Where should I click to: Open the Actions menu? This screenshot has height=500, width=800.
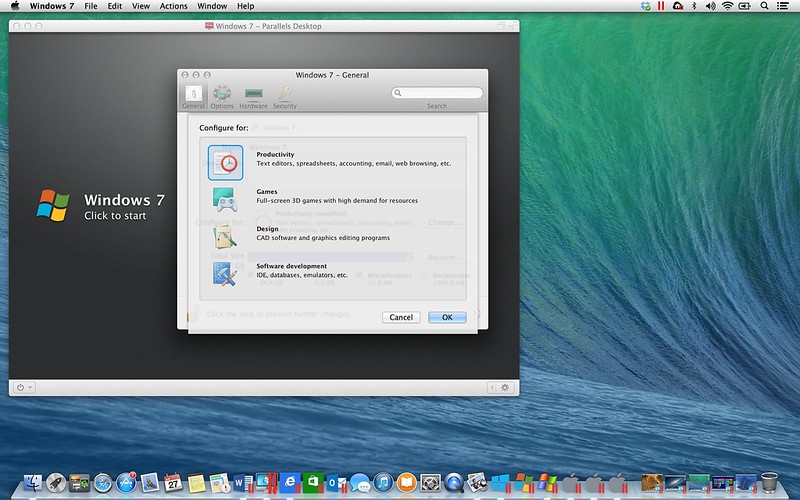pos(173,6)
